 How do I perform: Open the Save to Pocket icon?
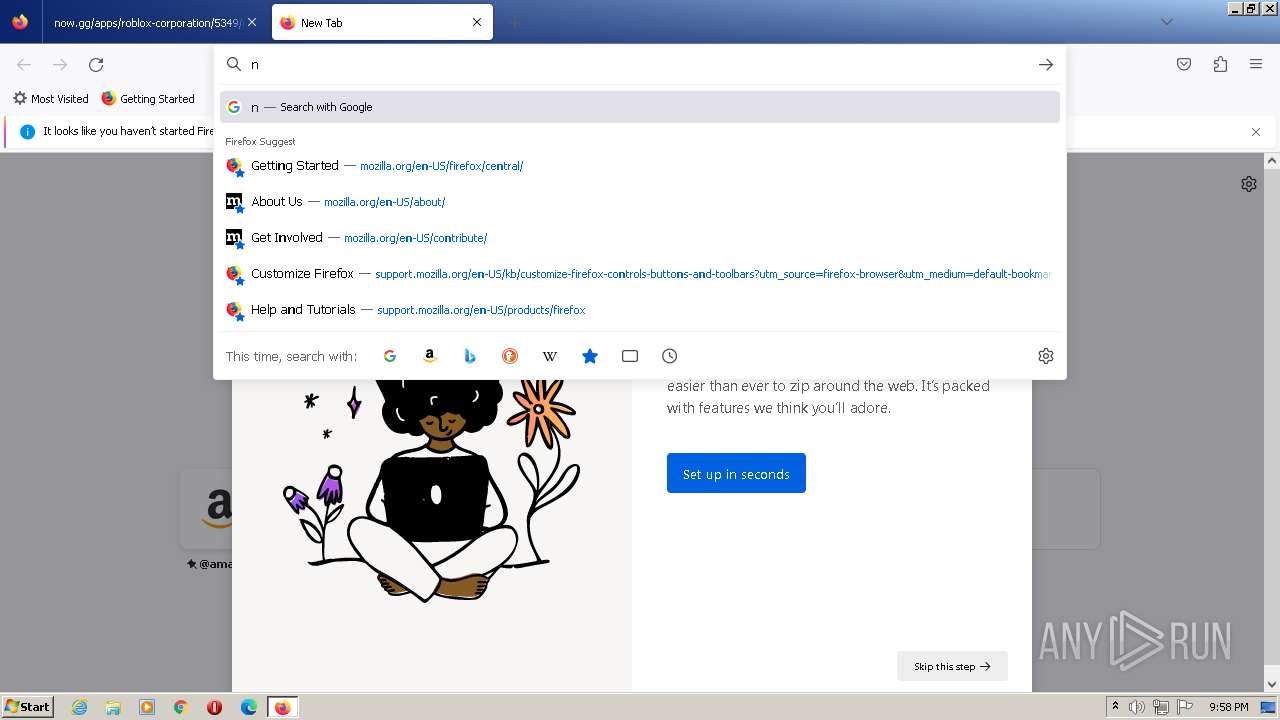point(1184,64)
